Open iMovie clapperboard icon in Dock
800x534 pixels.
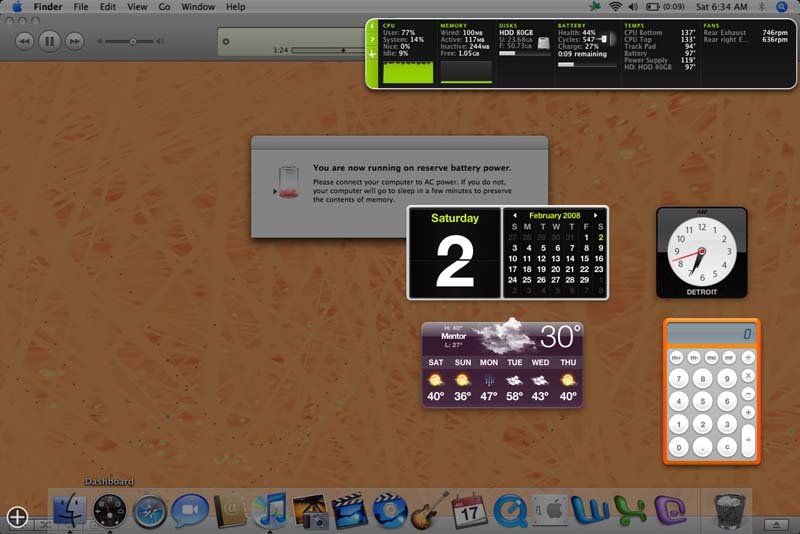tap(349, 511)
